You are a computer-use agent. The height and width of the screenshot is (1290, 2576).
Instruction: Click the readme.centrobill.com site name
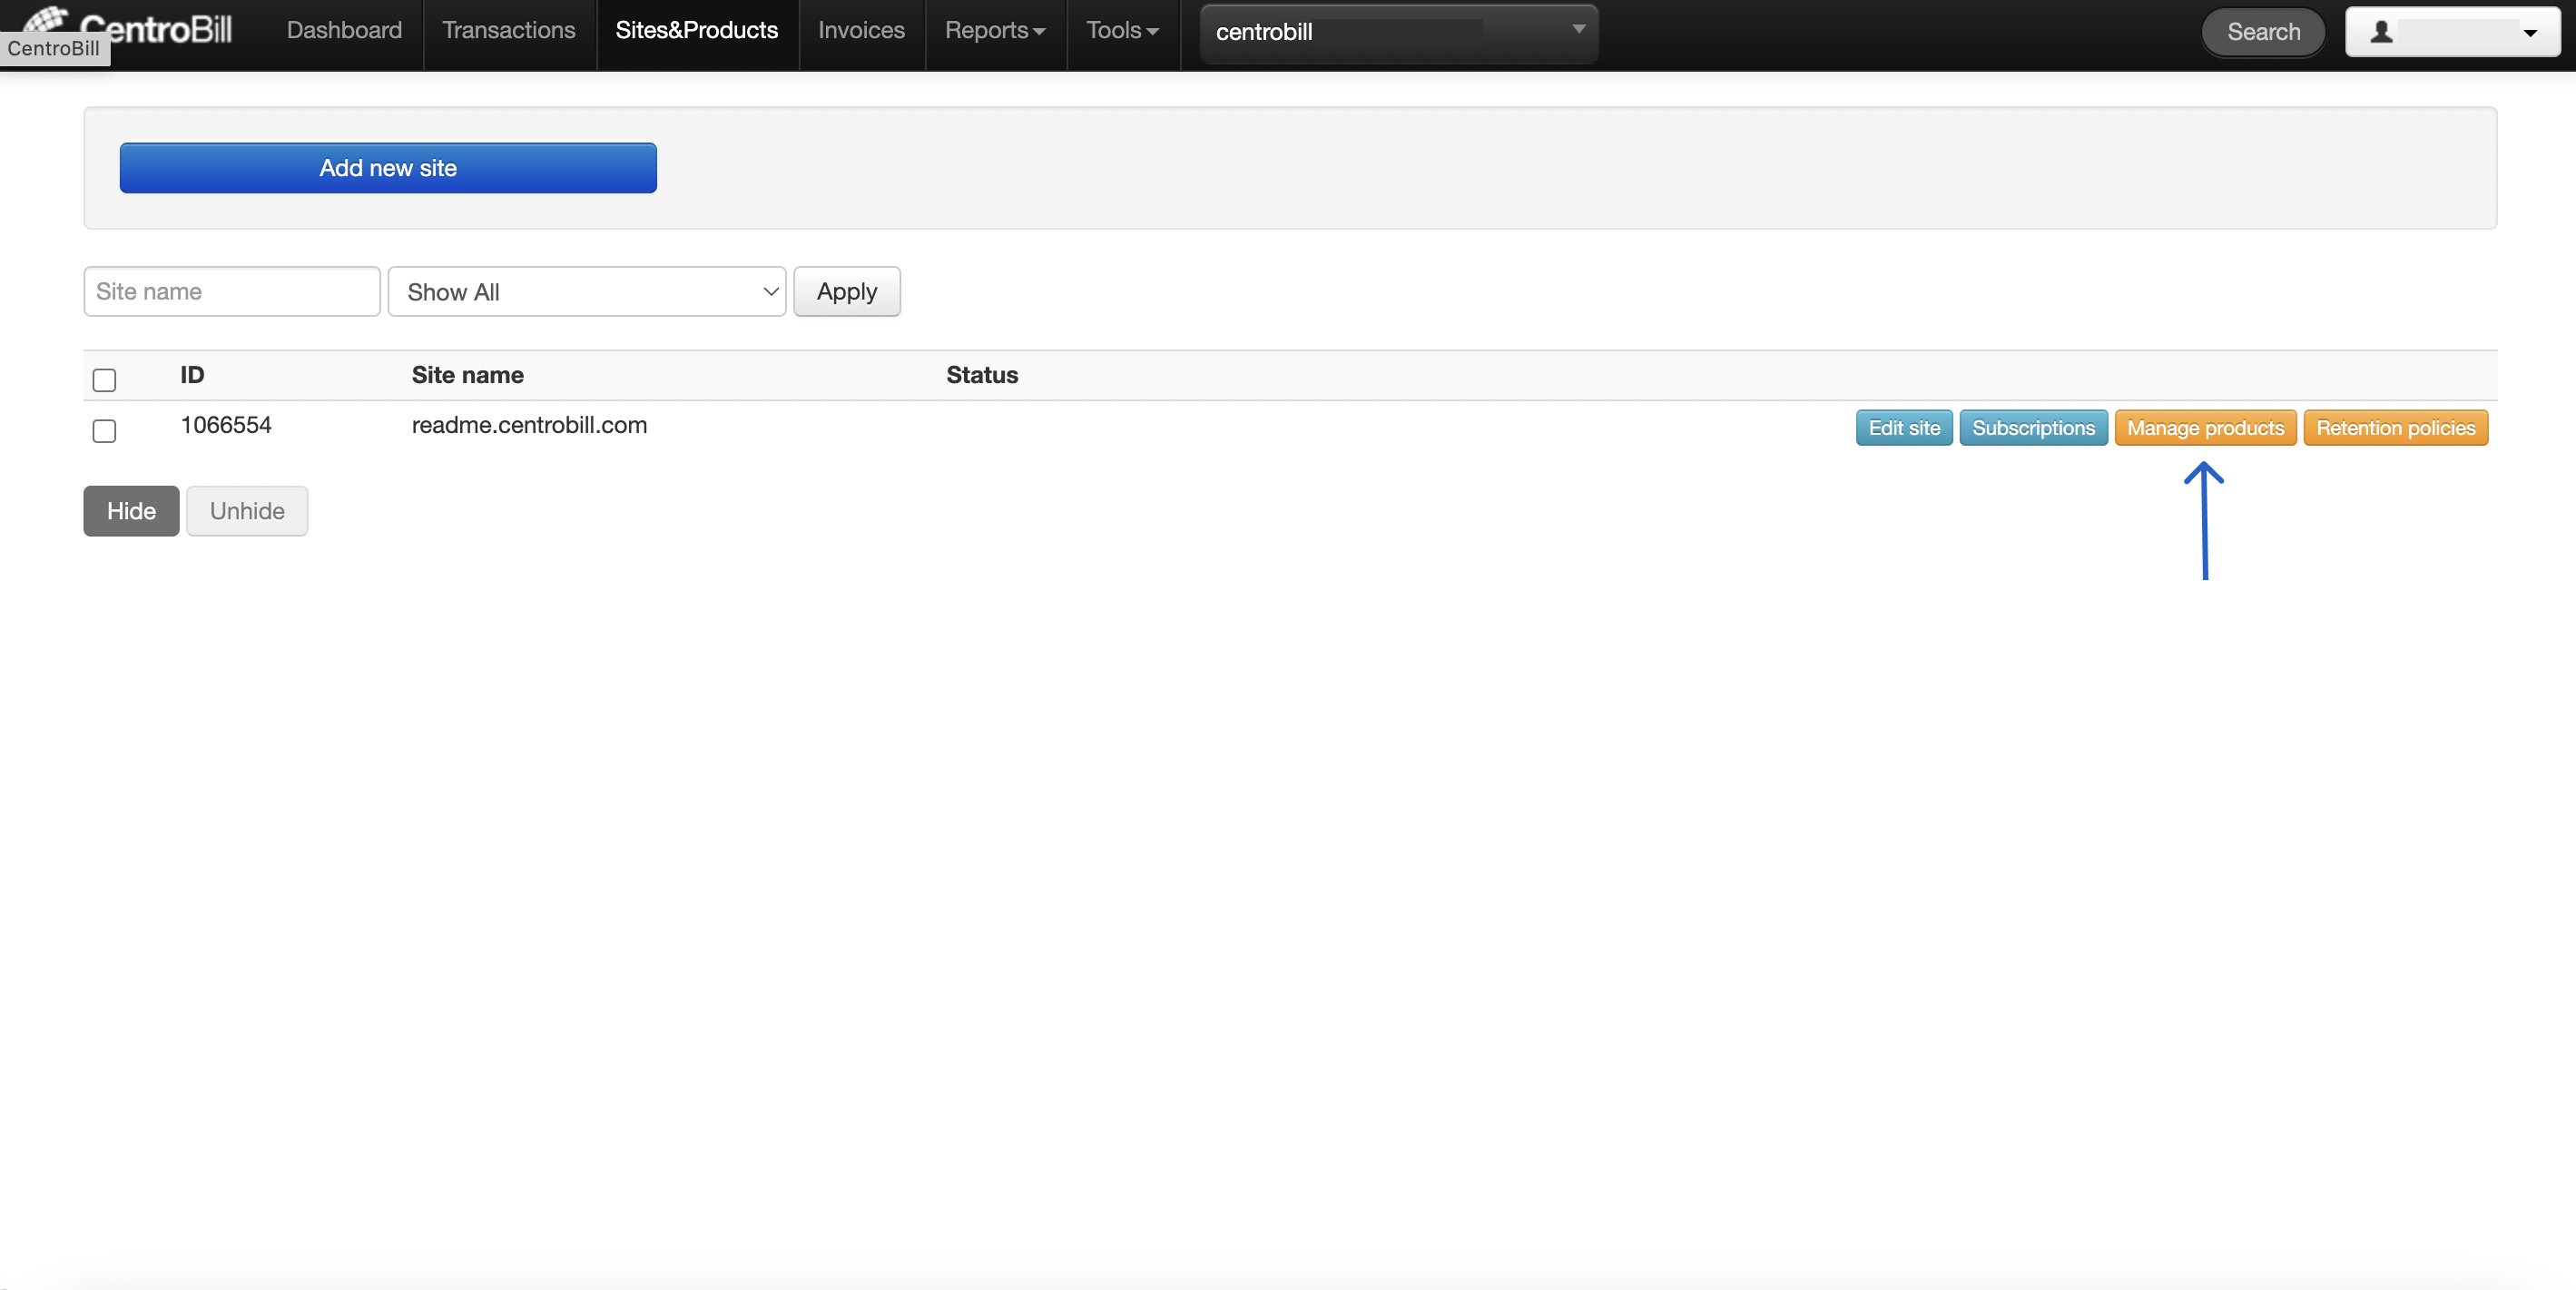529,425
